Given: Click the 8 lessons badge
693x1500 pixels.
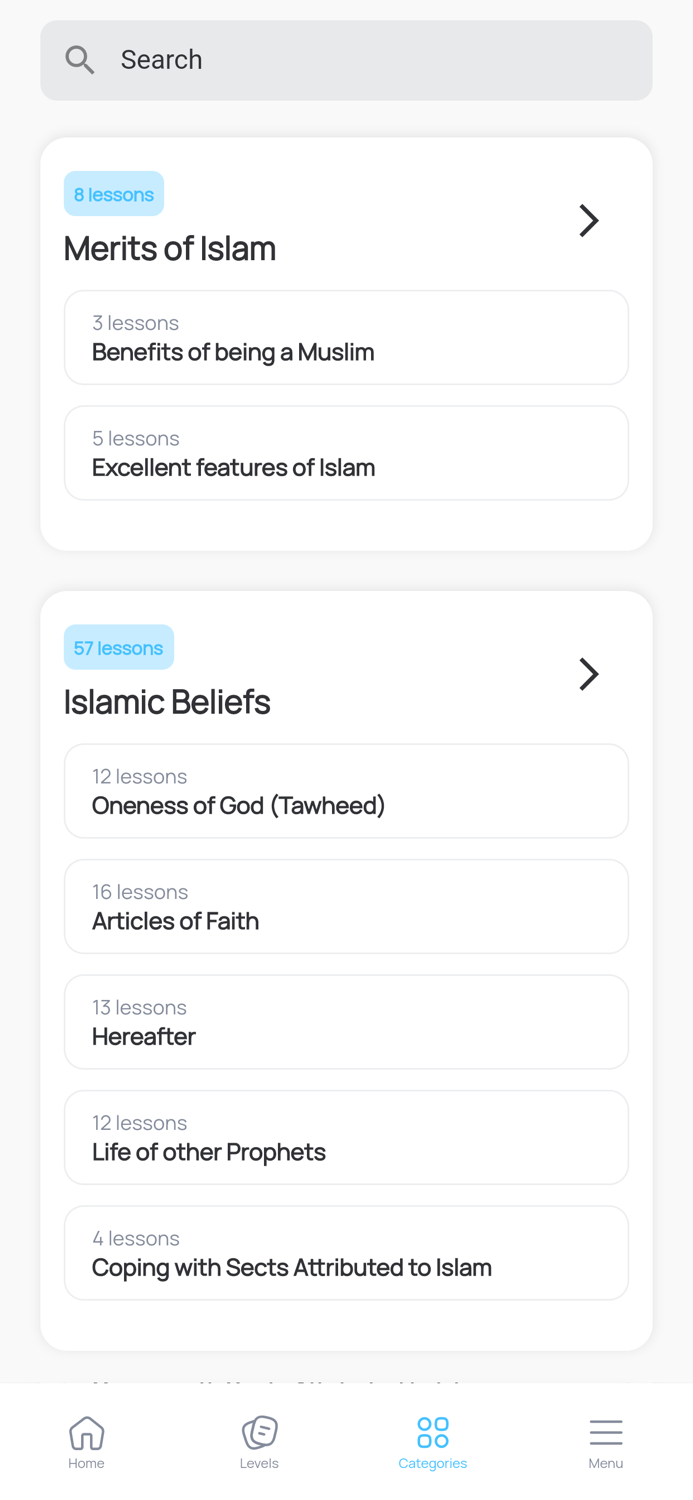Looking at the screenshot, I should coord(113,194).
